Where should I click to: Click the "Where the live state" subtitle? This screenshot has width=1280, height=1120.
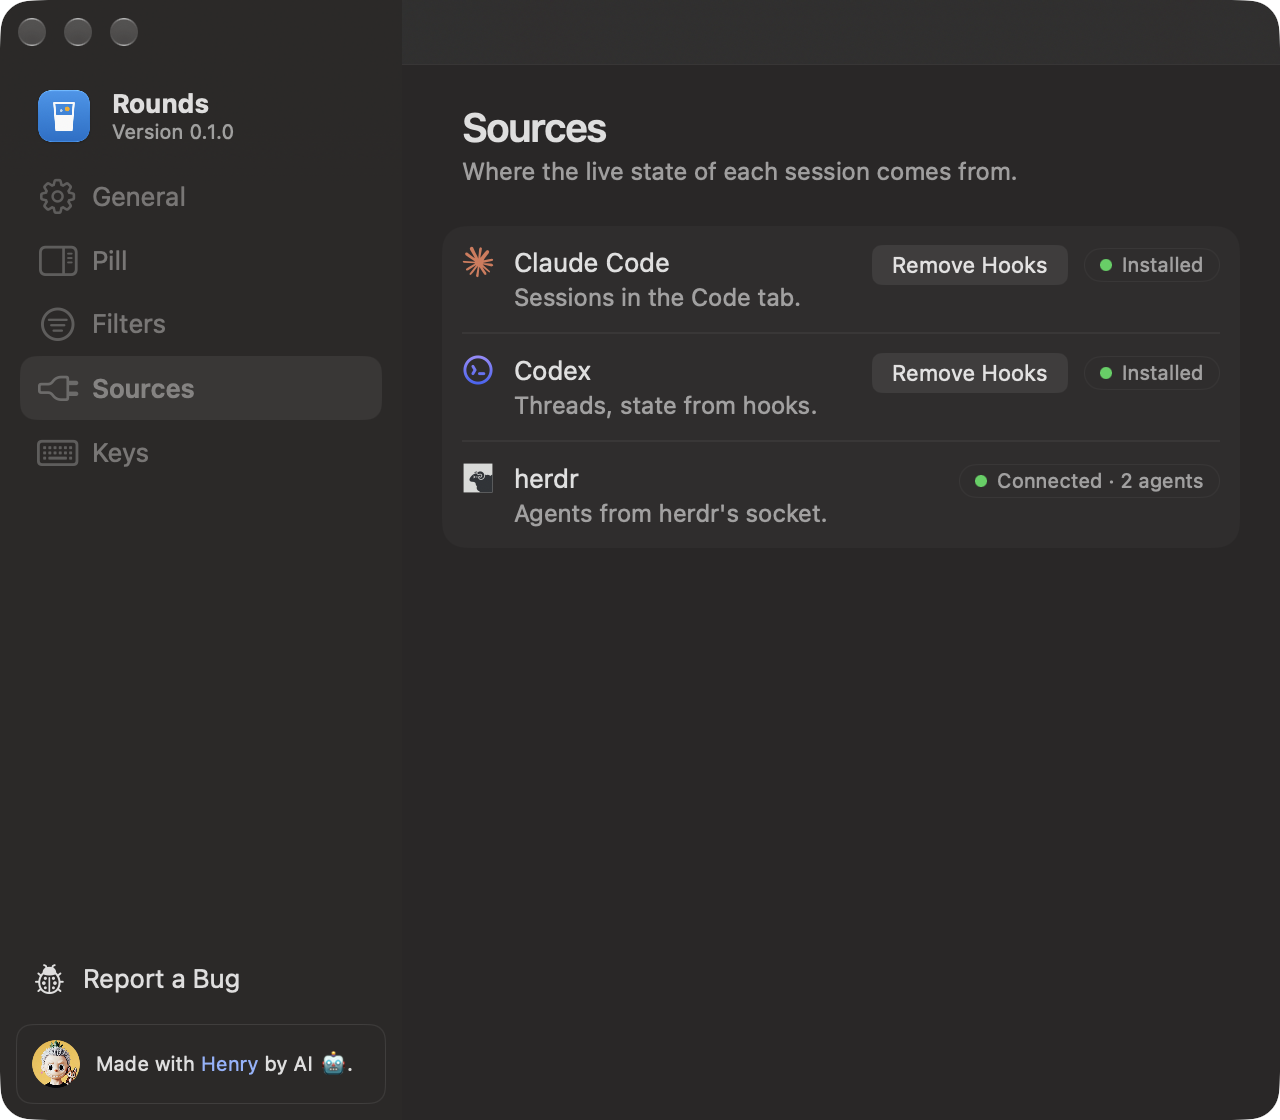(x=739, y=172)
